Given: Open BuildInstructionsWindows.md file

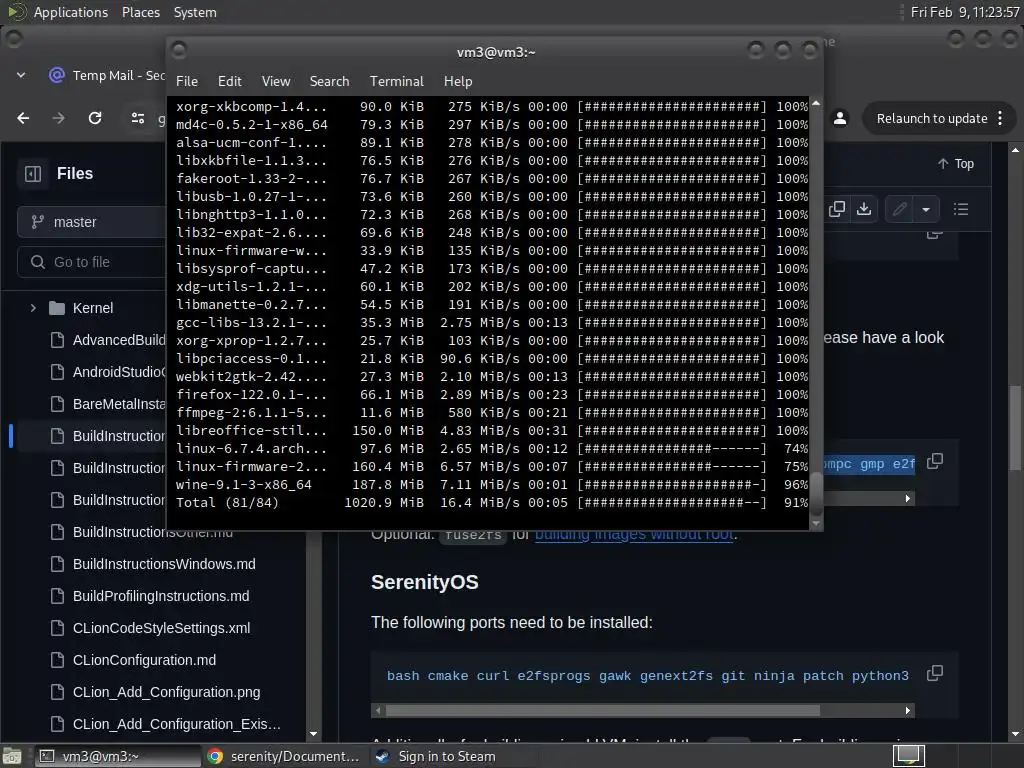Looking at the screenshot, I should [164, 564].
